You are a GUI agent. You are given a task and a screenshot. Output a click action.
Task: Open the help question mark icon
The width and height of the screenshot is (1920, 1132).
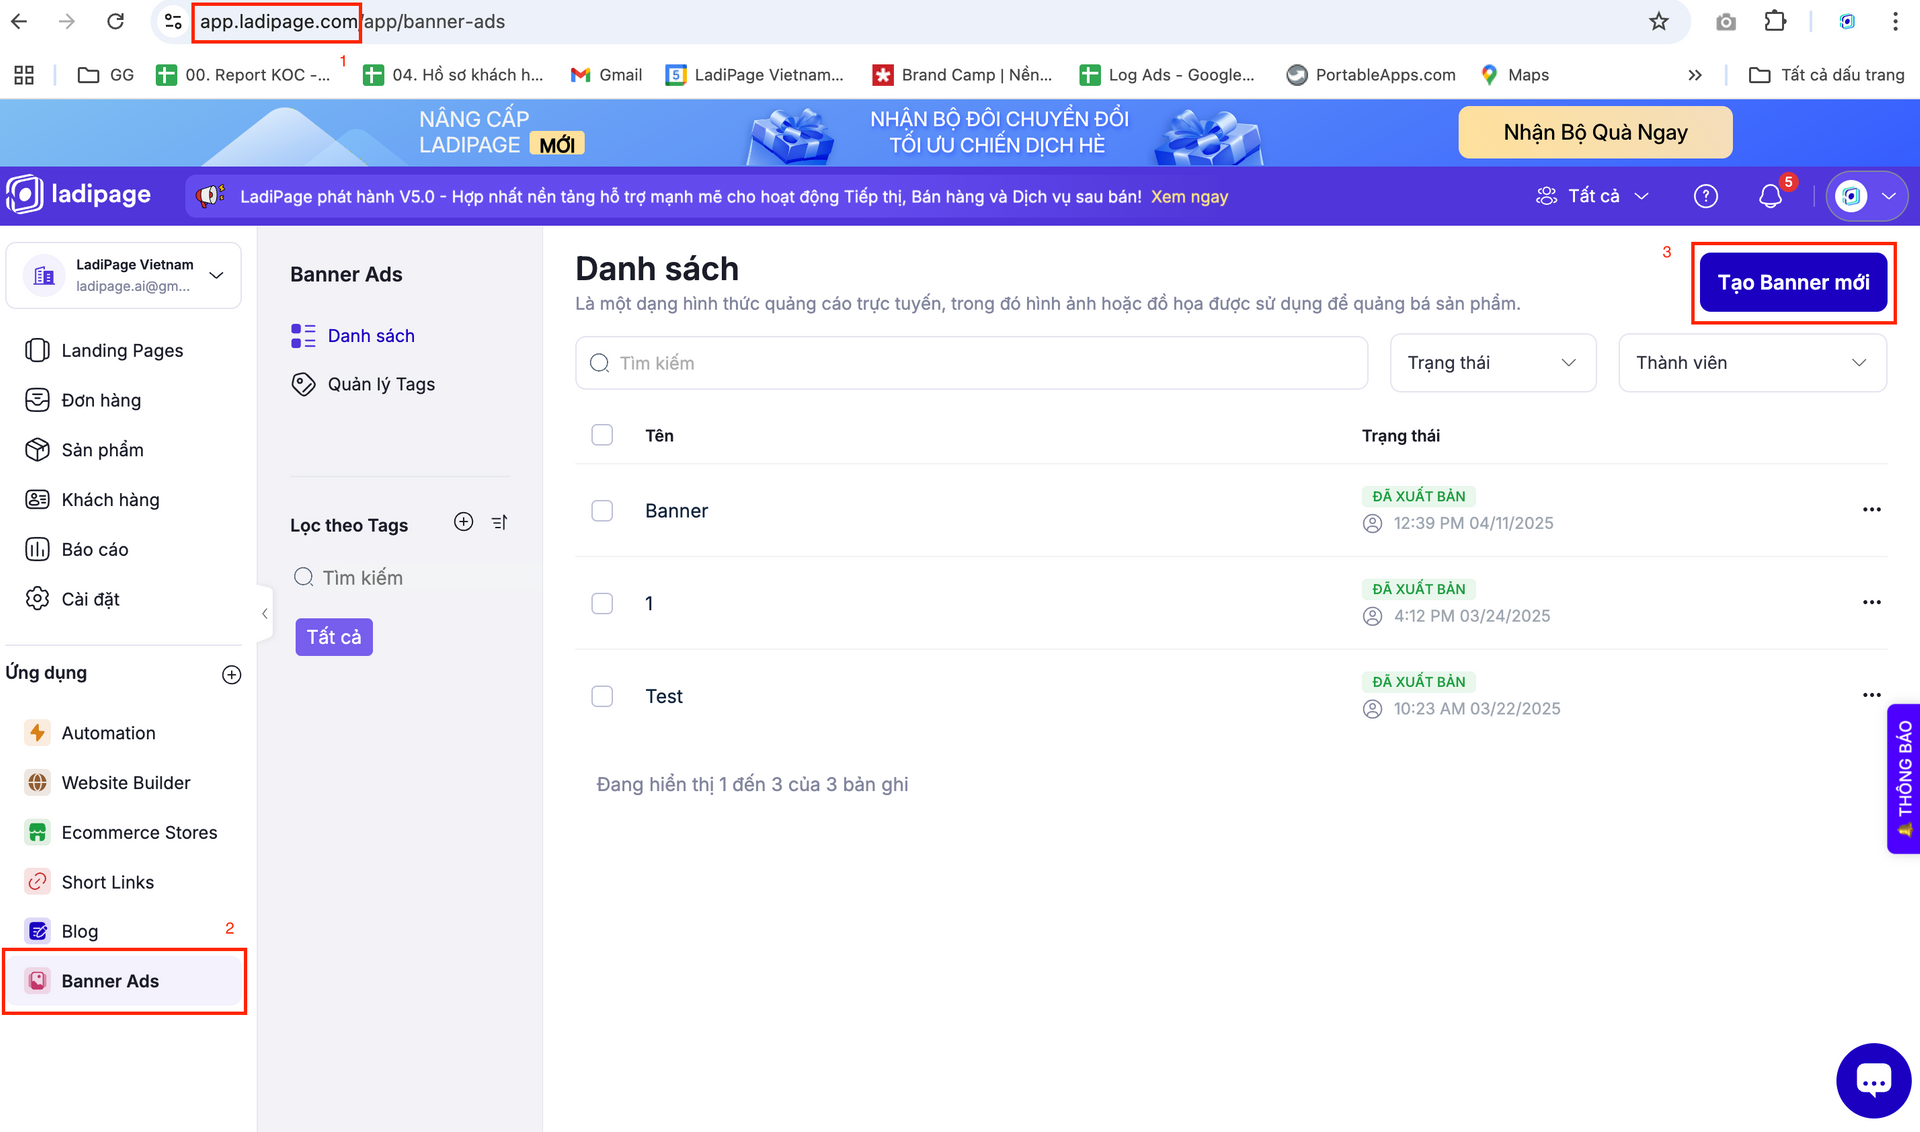(x=1706, y=196)
